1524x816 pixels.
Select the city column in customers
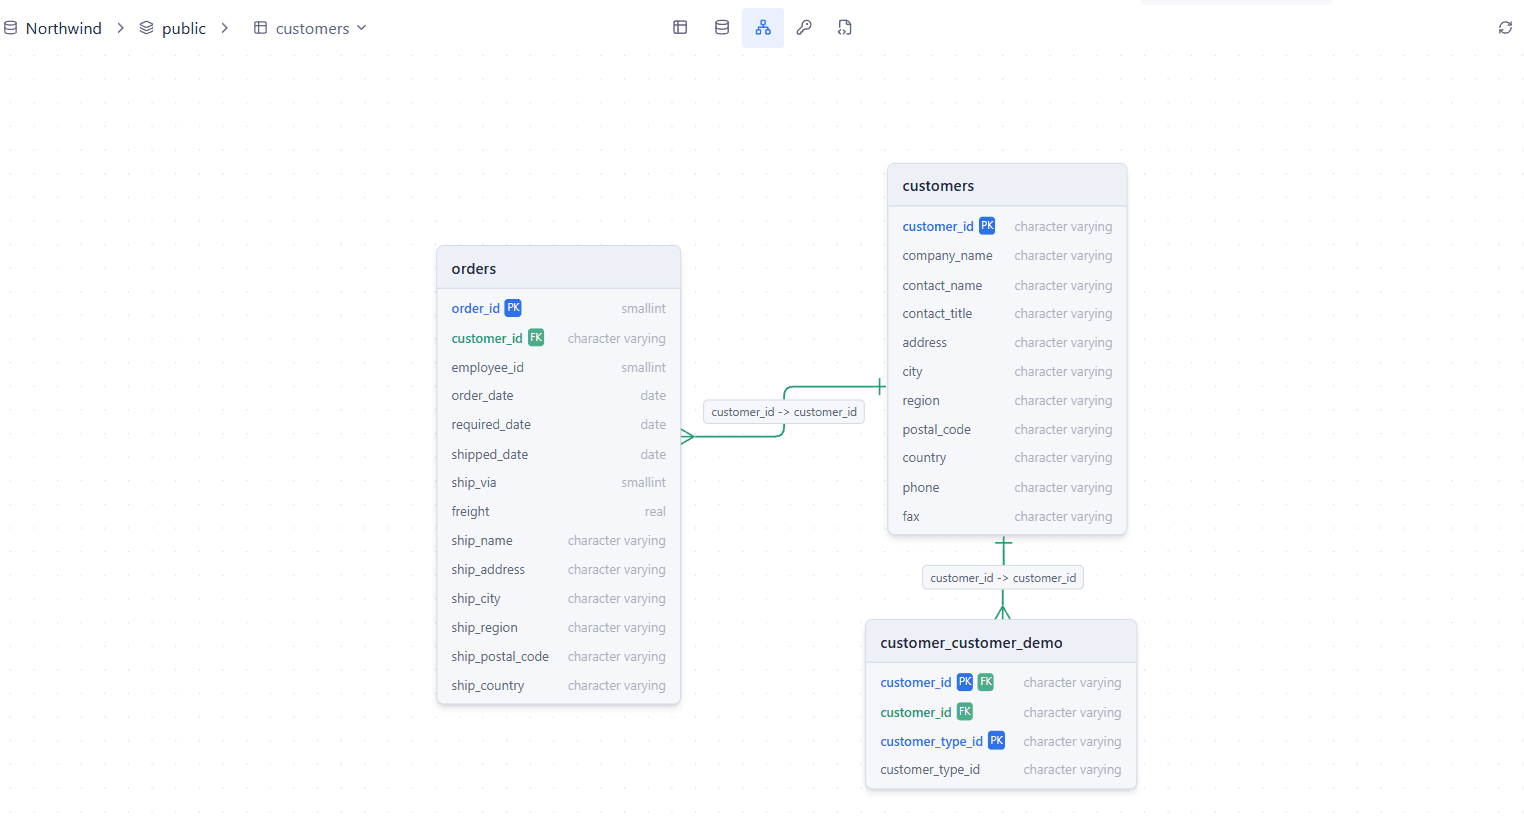(x=1007, y=372)
